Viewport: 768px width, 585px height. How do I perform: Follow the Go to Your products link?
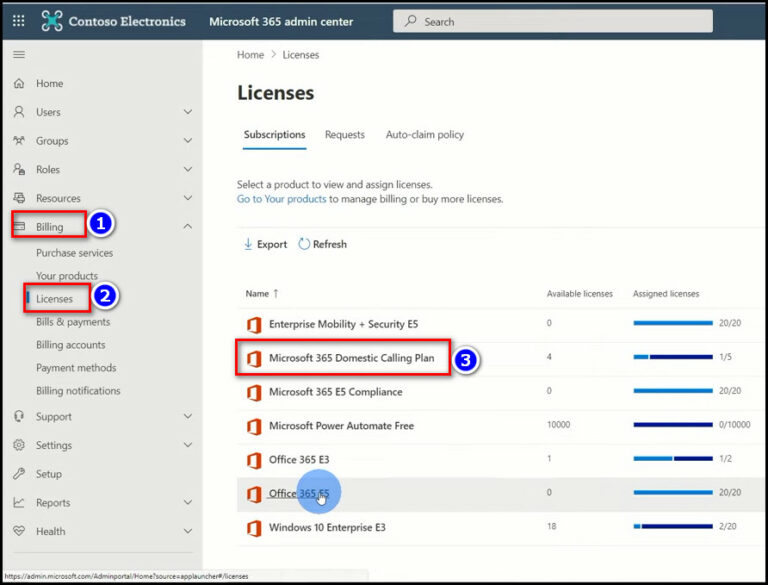[281, 199]
